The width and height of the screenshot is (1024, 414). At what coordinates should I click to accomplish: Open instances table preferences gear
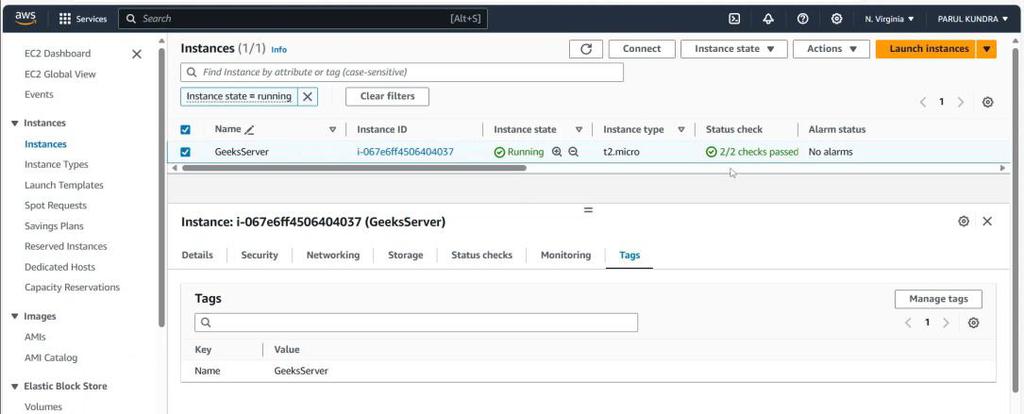[x=988, y=102]
